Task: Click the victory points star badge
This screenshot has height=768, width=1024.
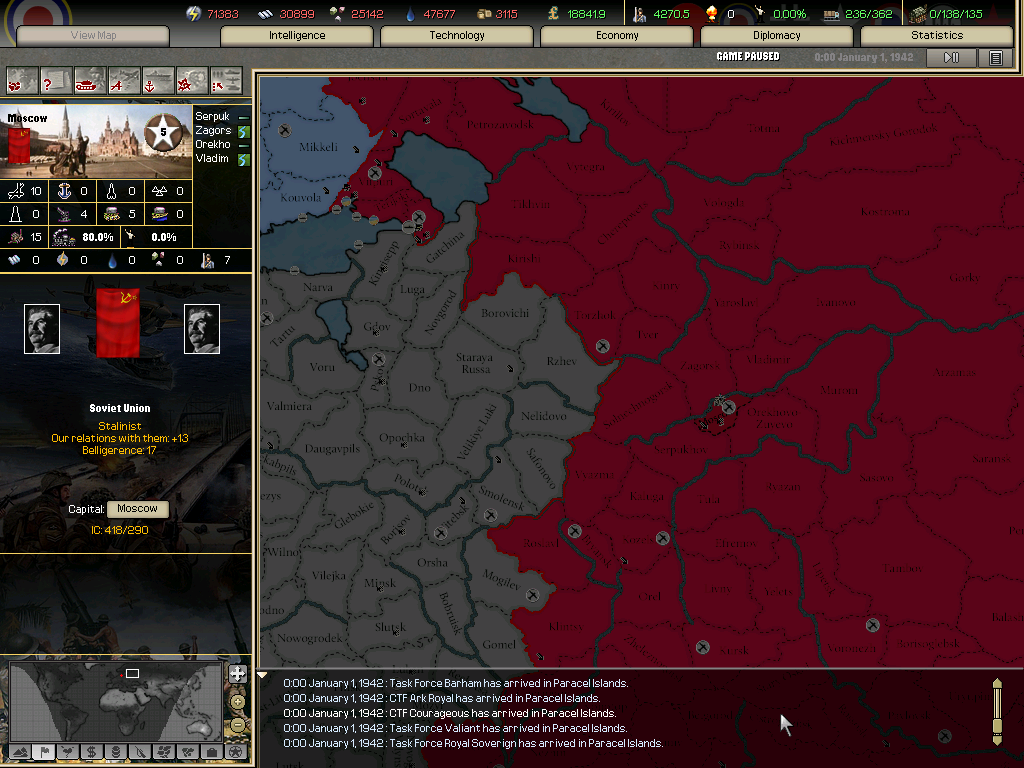Action: tap(163, 132)
